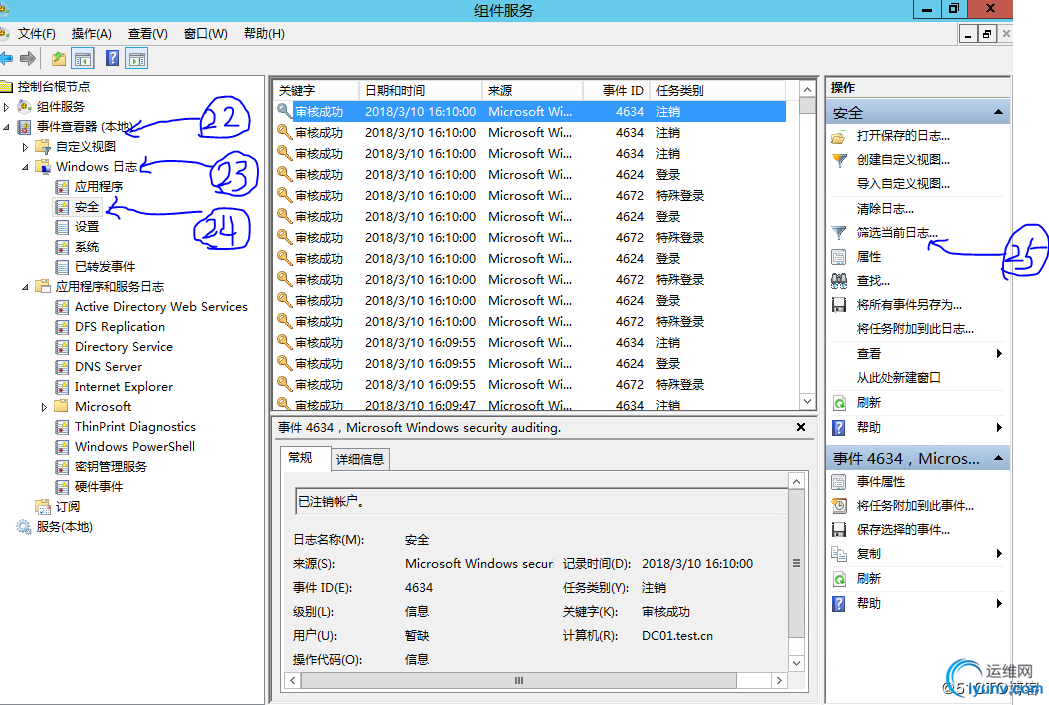Click the Forward arrow toolbar icon
The height and width of the screenshot is (705, 1049).
tap(28, 59)
